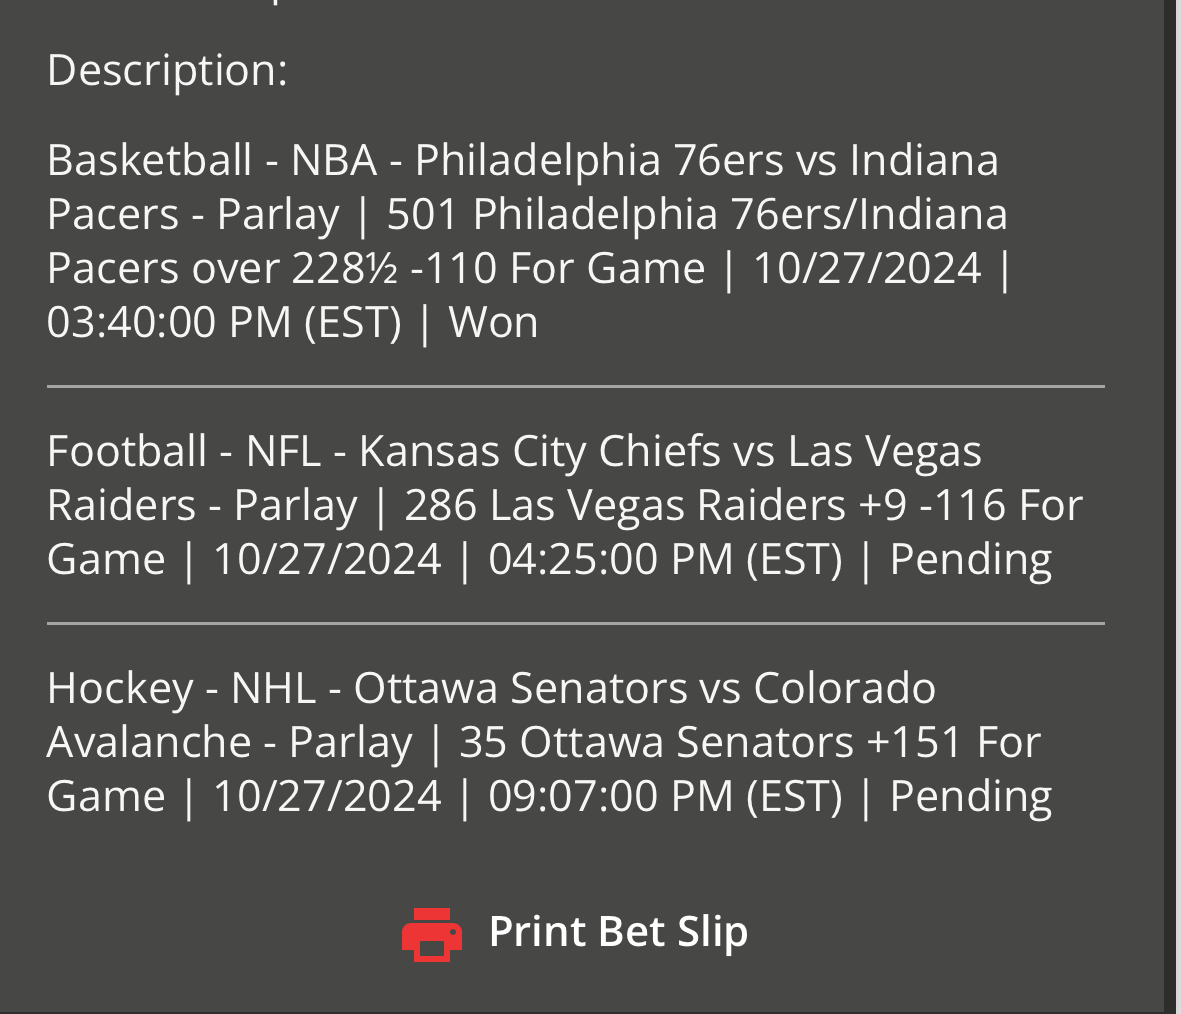This screenshot has height=1014, width=1181.
Task: Click the over 228½ -110 line
Action: coord(400,268)
